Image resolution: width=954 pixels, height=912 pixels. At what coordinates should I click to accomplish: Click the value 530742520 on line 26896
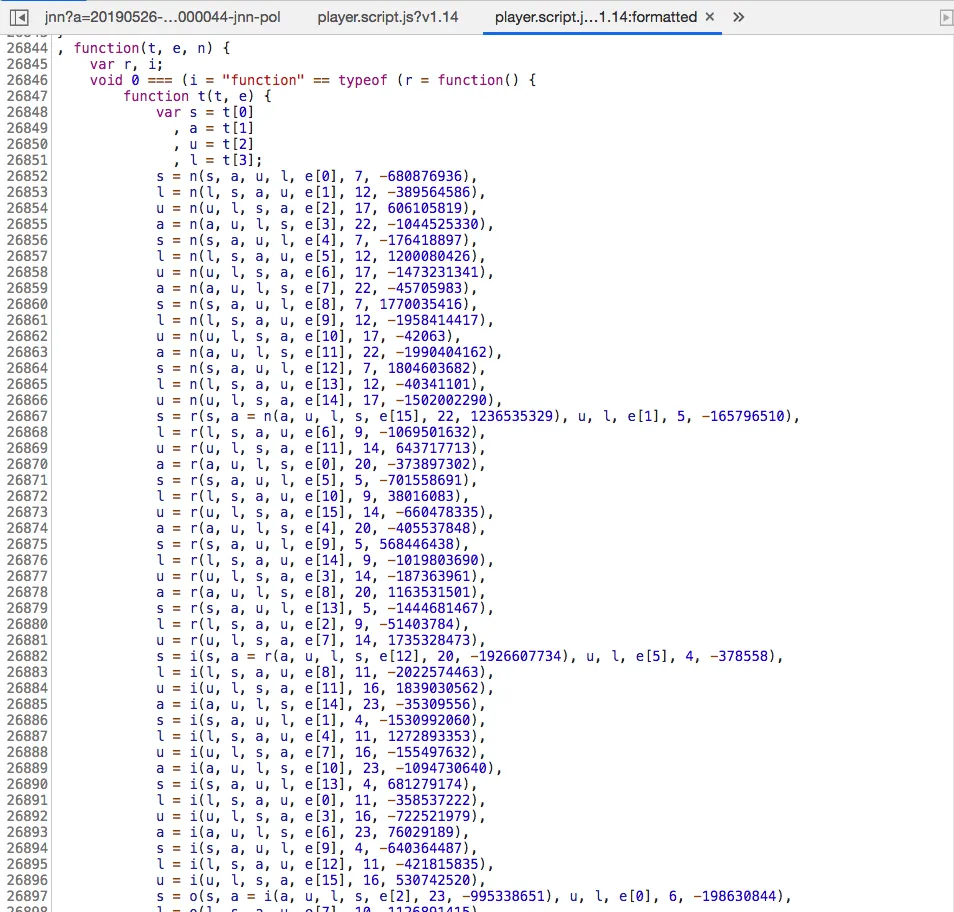[x=433, y=880]
